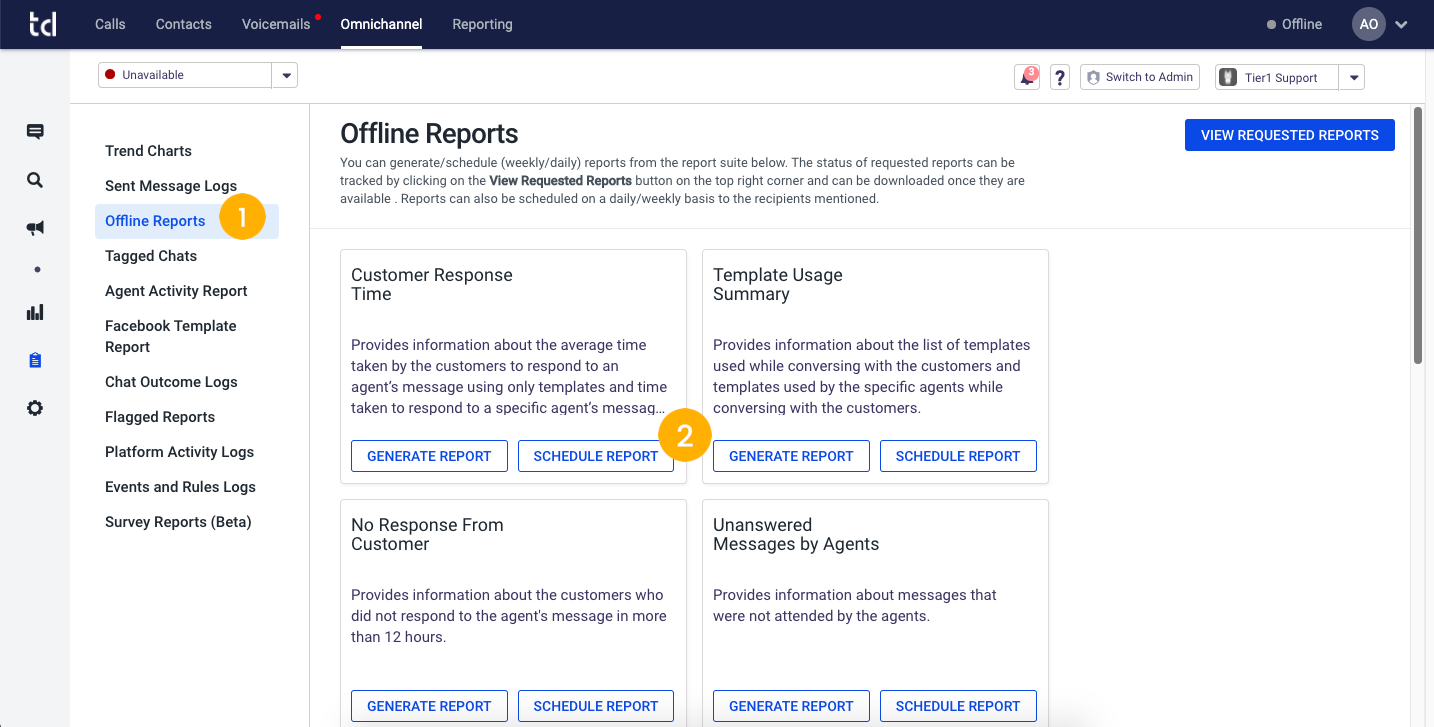This screenshot has height=727, width=1434.
Task: Click the No Response From Customer card title
Action: click(x=427, y=535)
